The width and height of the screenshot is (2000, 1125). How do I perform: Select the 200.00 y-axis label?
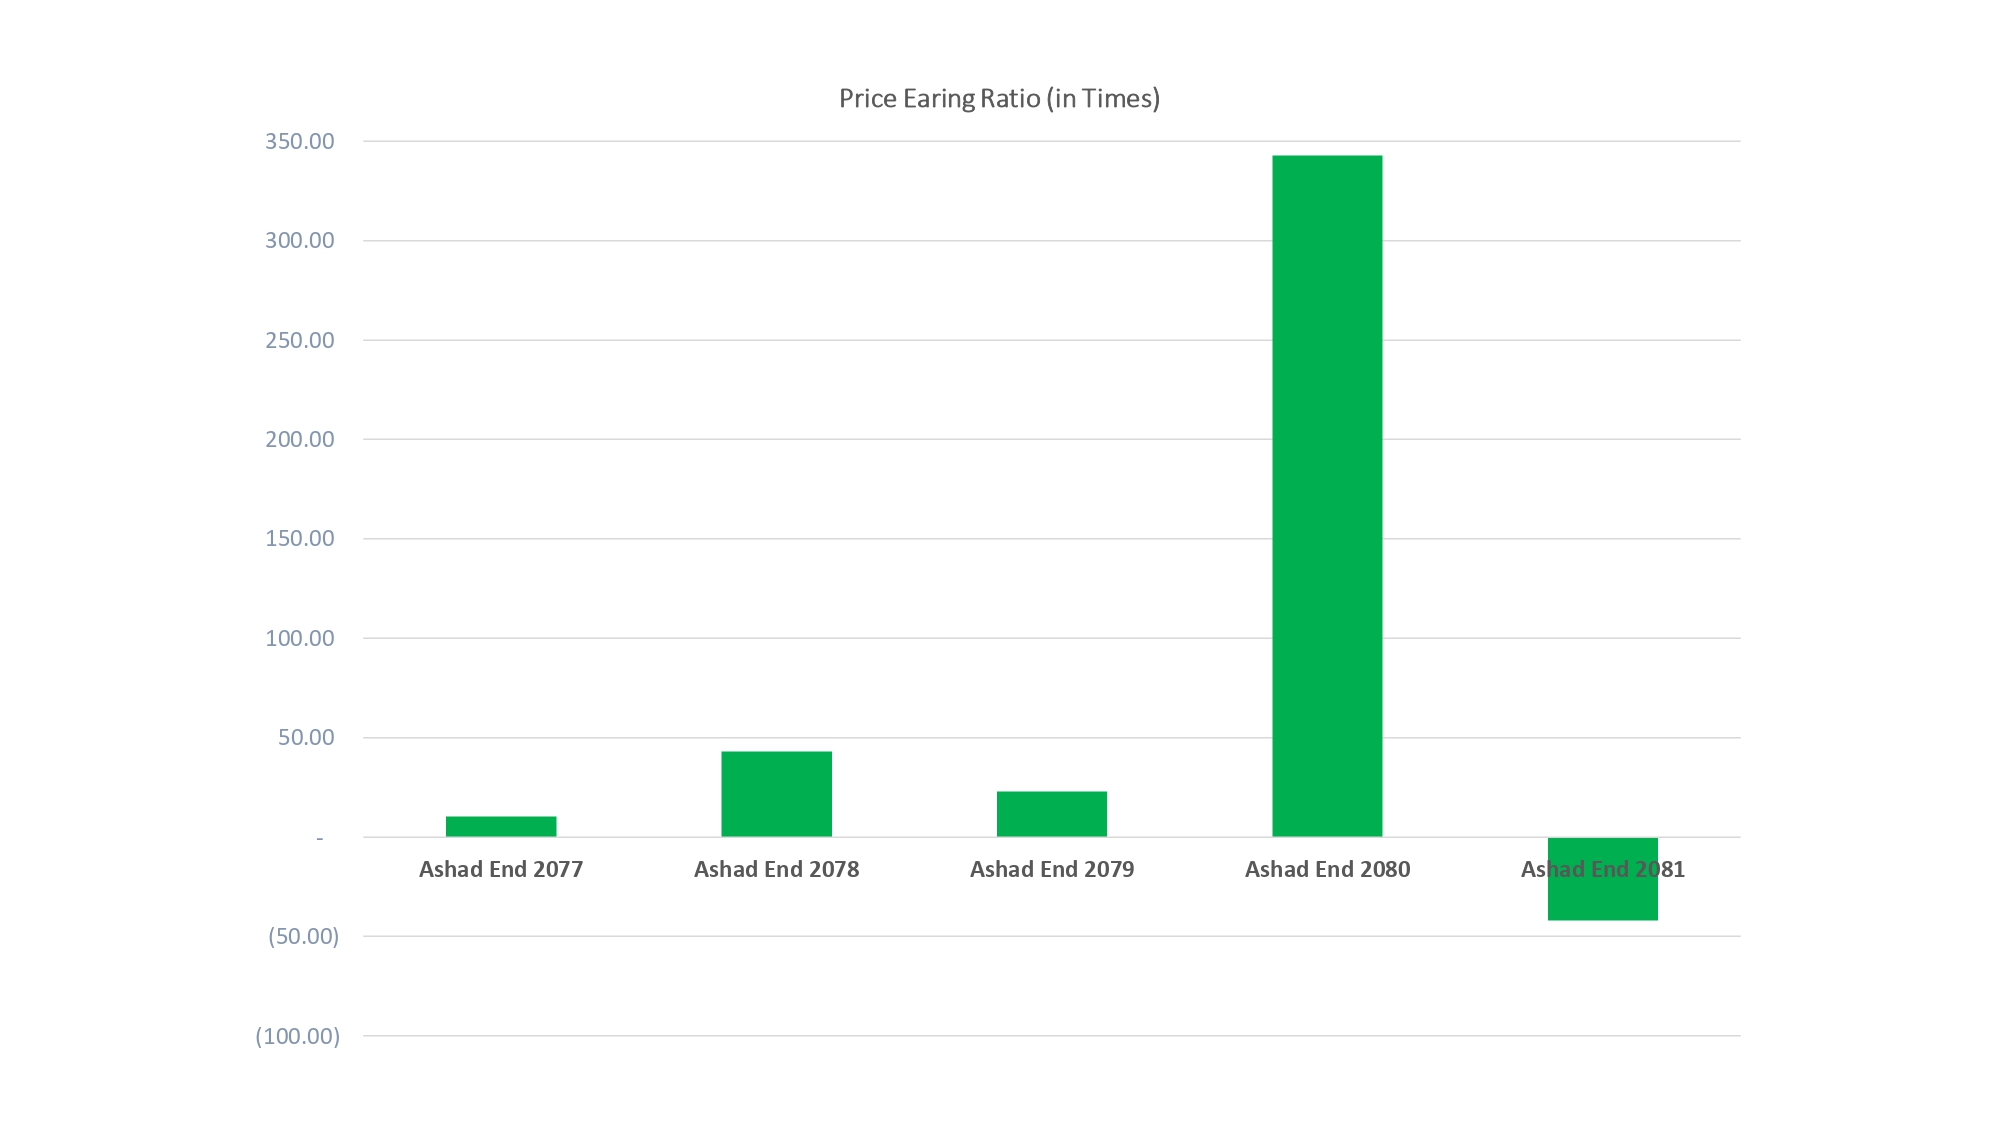(299, 440)
